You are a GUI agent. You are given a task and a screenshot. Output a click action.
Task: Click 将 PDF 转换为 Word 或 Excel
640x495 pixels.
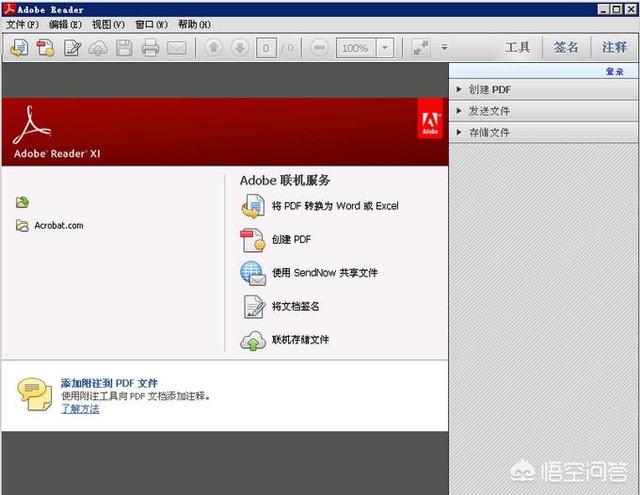point(335,206)
